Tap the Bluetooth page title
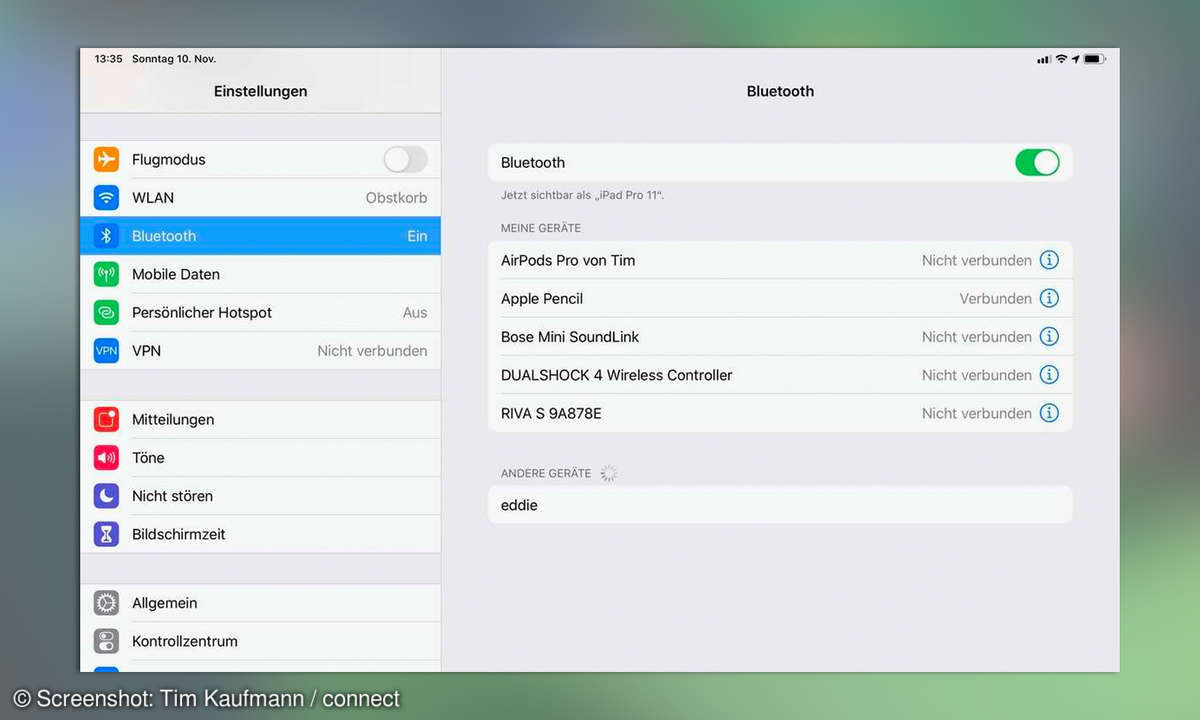 780,91
